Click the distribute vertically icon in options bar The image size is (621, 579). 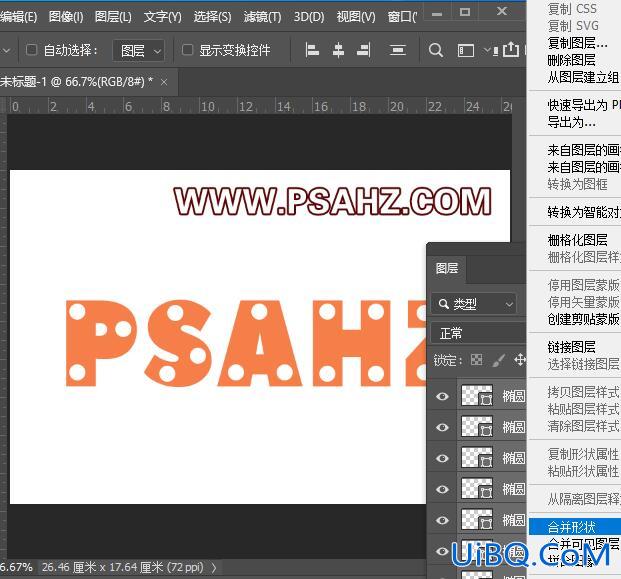(398, 50)
